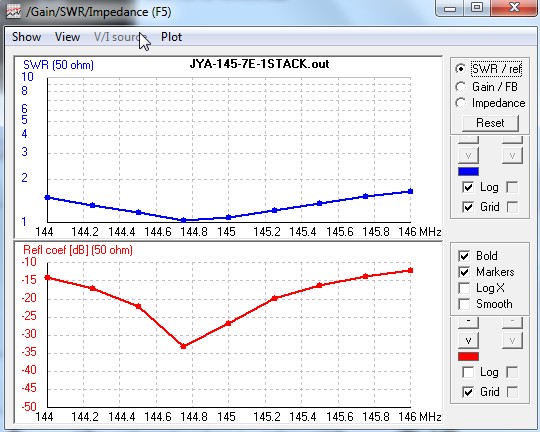The width and height of the screenshot is (540, 432).
Task: Click the Refl coef panel minus button
Action: tap(468, 322)
